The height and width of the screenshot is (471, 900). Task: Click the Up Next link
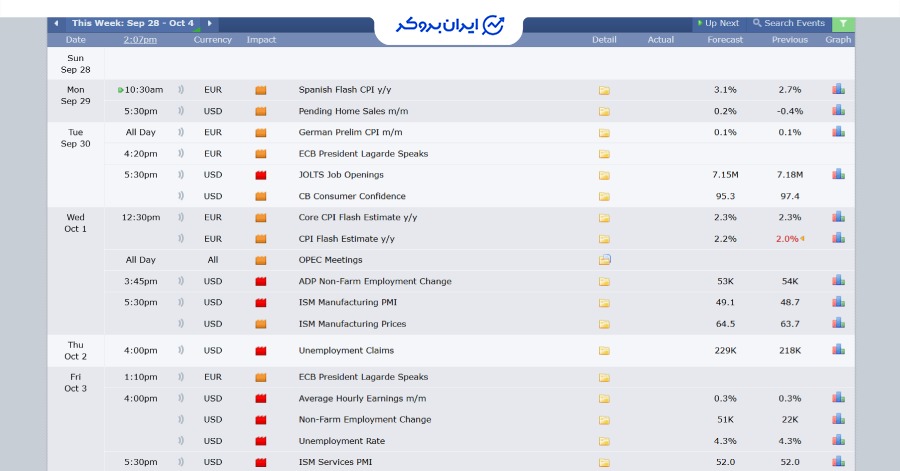tap(717, 23)
